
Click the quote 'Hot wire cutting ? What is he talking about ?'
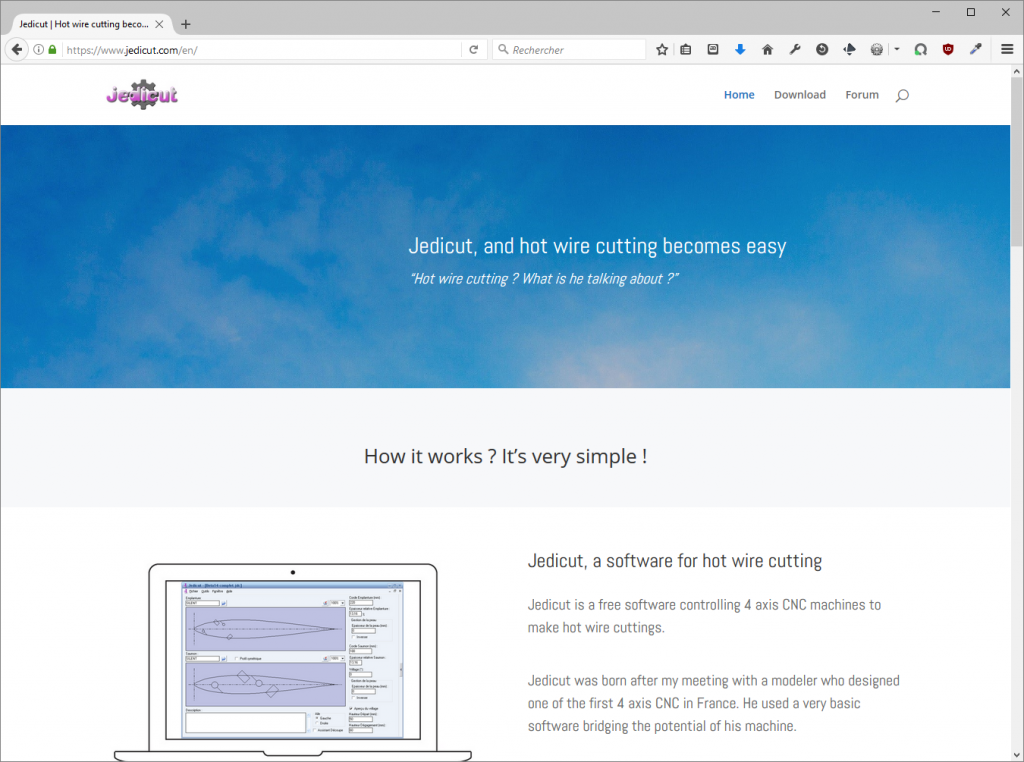point(544,279)
